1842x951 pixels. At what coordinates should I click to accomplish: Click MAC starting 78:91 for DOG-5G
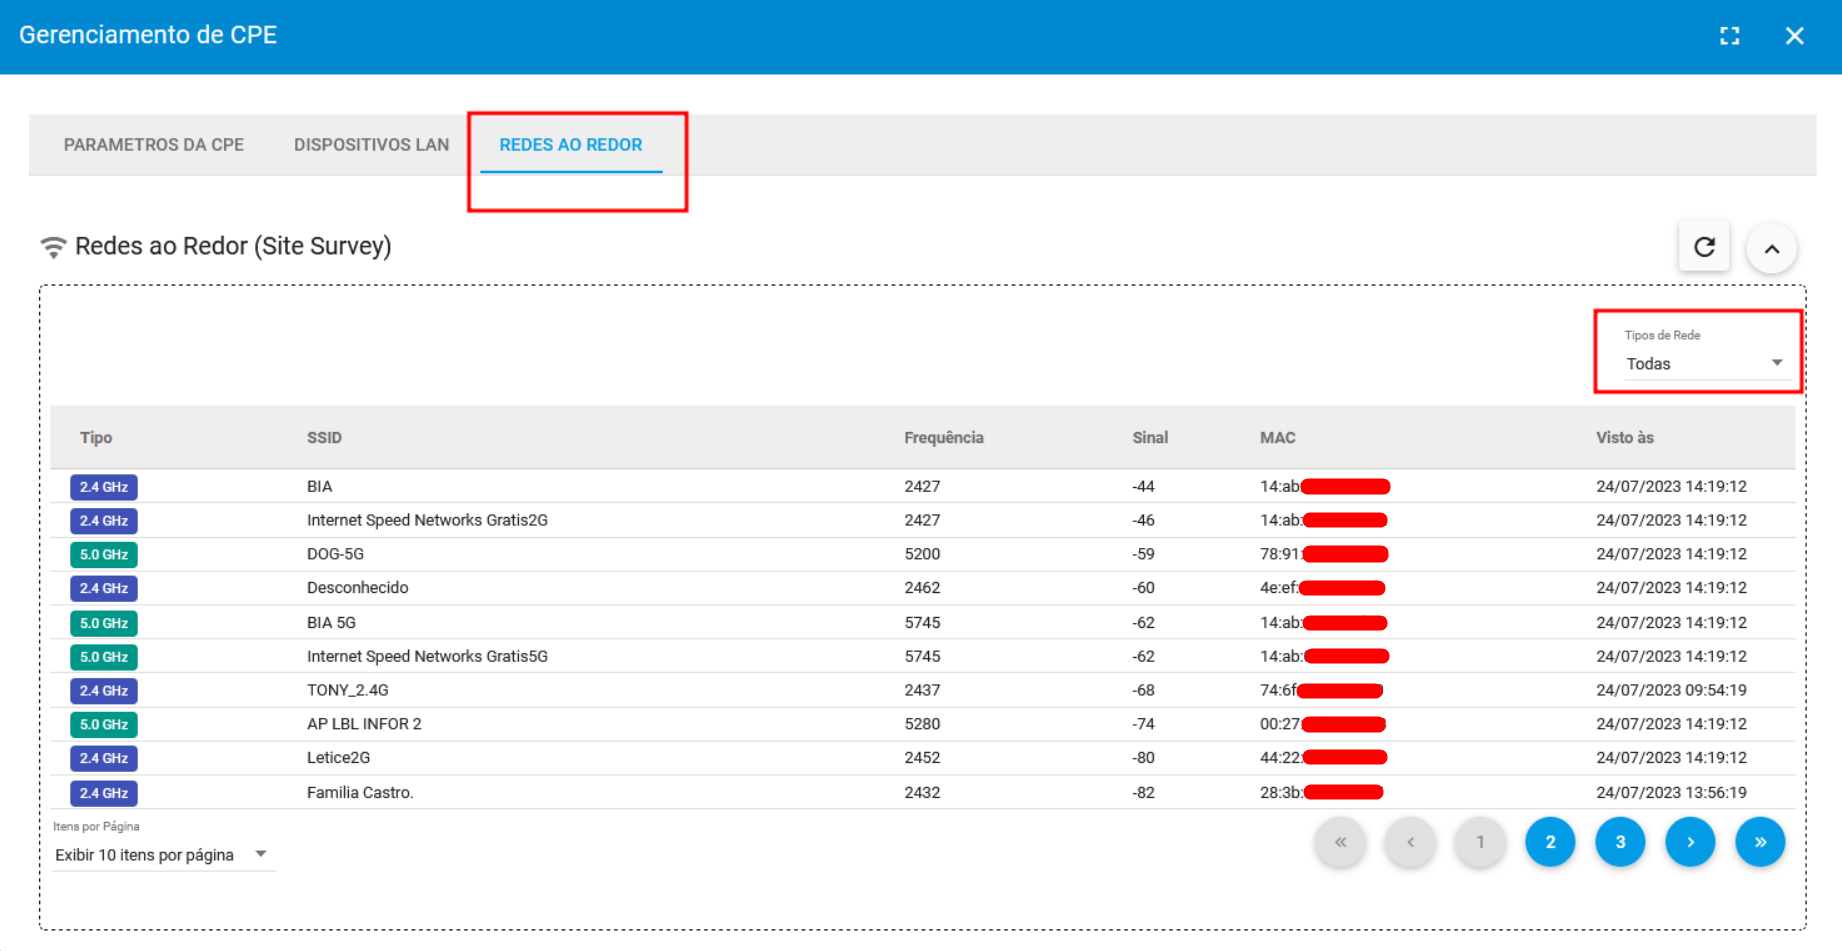(x=1324, y=554)
